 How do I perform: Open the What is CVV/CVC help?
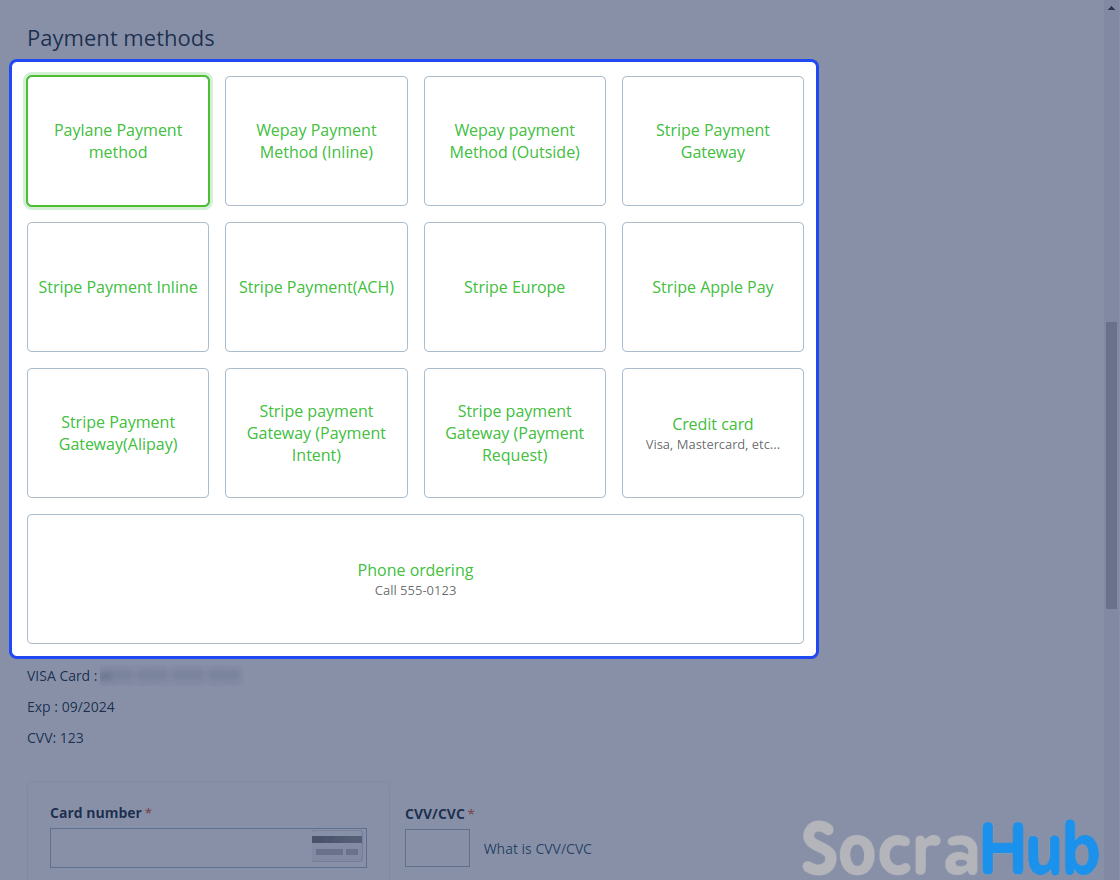click(x=538, y=849)
